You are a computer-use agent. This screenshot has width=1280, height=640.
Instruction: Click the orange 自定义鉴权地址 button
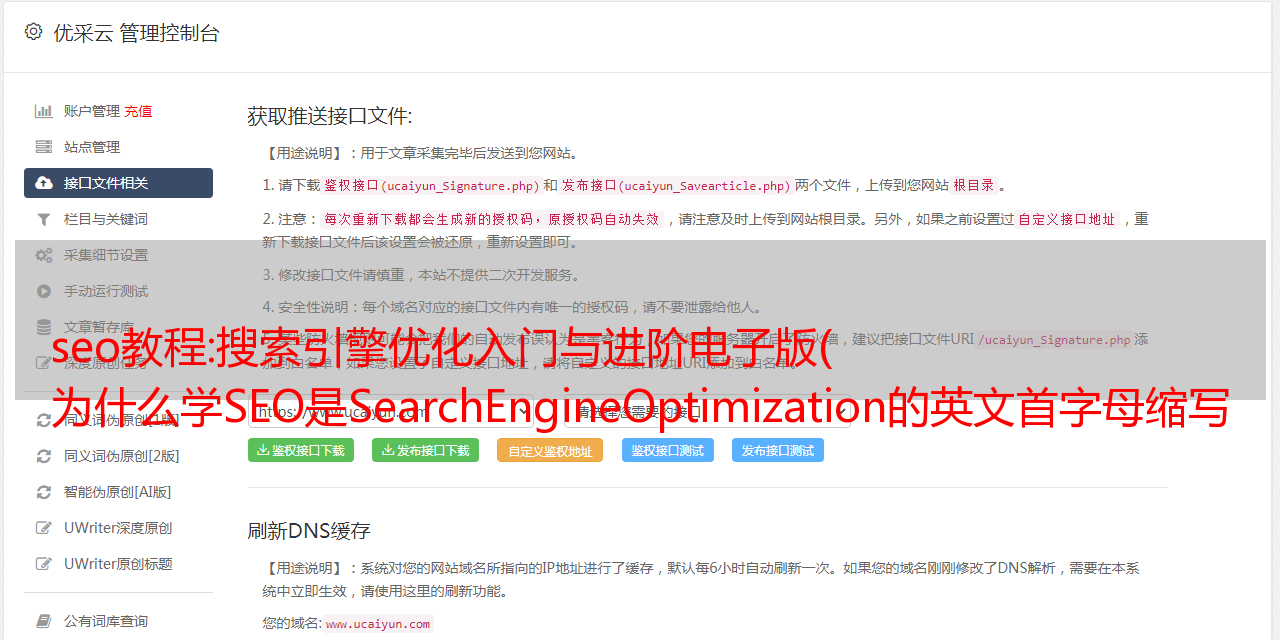click(x=550, y=450)
